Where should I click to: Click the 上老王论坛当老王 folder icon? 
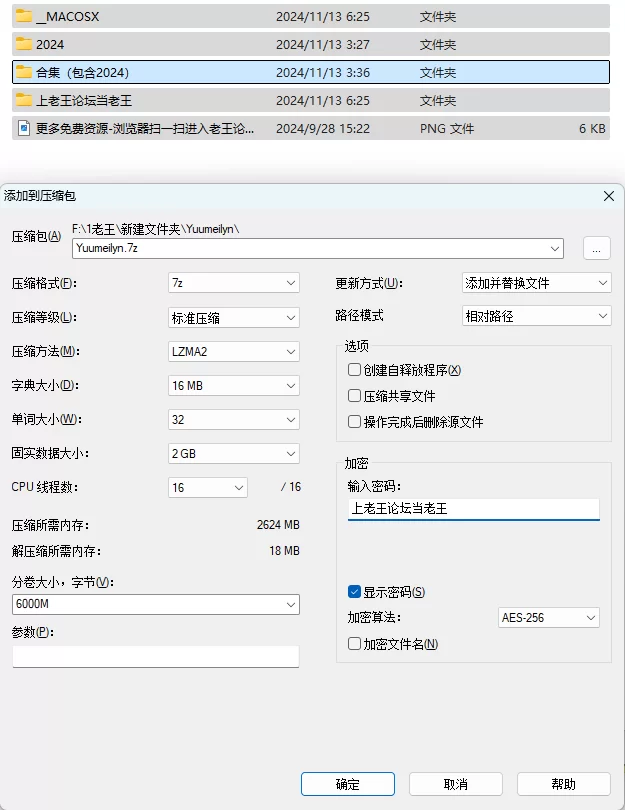(x=24, y=100)
